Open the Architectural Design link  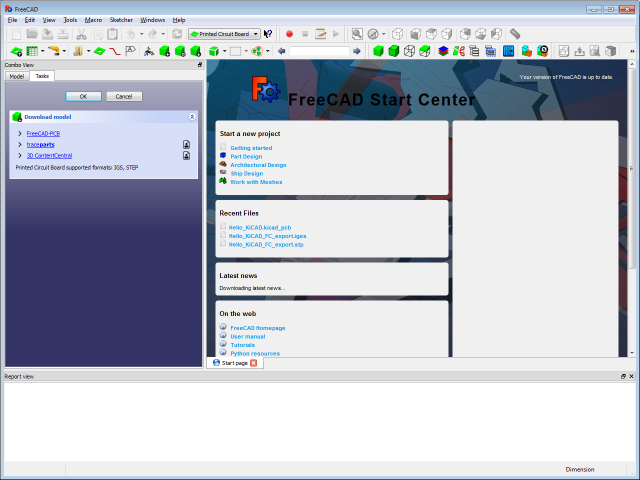pos(258,165)
